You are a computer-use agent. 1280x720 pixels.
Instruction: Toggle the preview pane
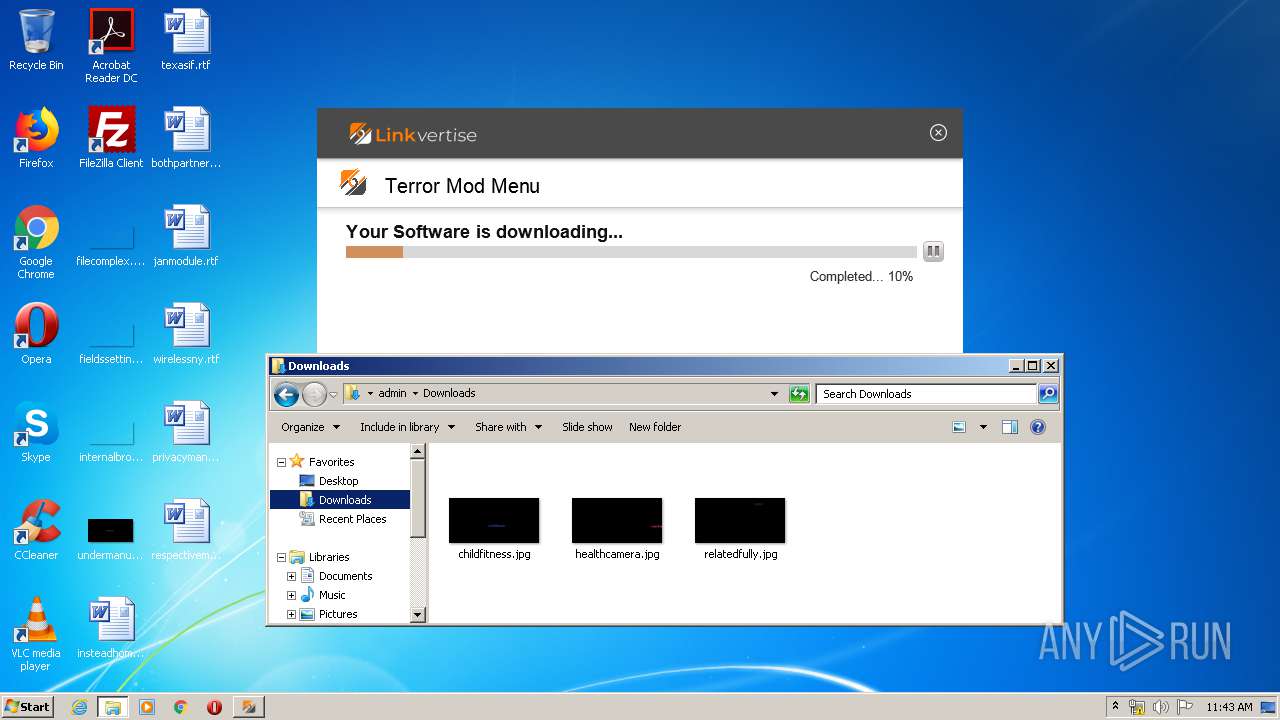pos(1010,427)
